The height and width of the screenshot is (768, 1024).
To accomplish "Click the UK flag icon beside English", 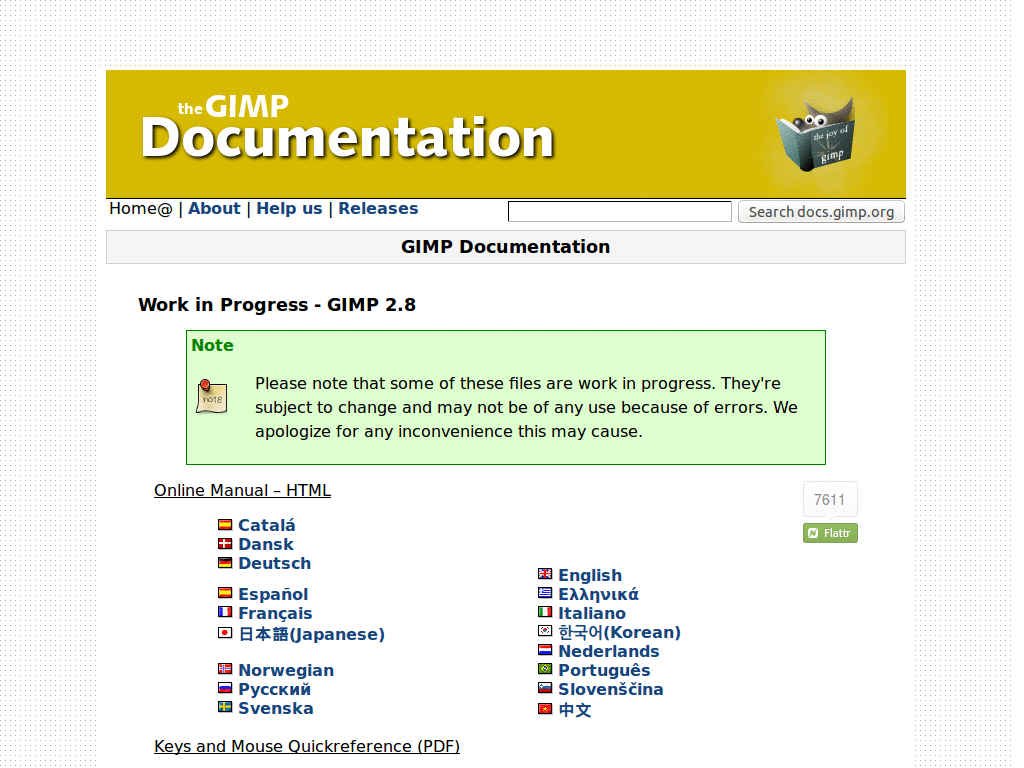I will click(545, 574).
